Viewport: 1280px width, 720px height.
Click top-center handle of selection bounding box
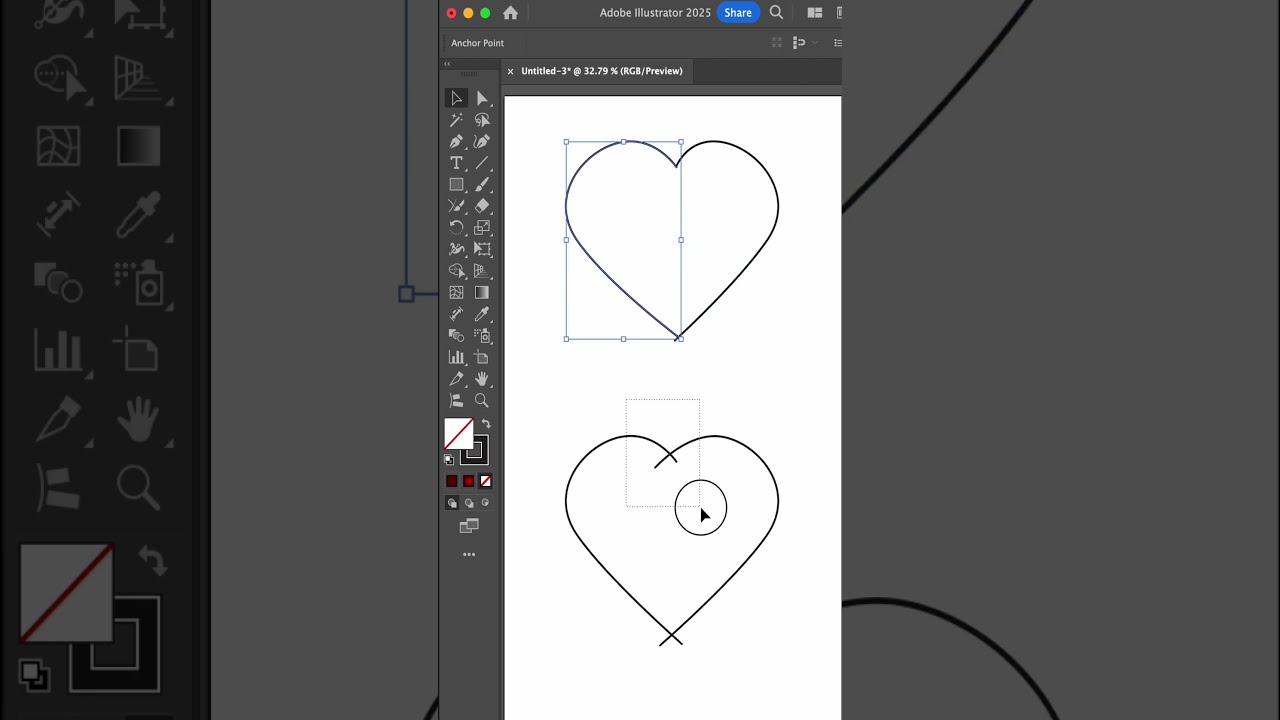[624, 142]
